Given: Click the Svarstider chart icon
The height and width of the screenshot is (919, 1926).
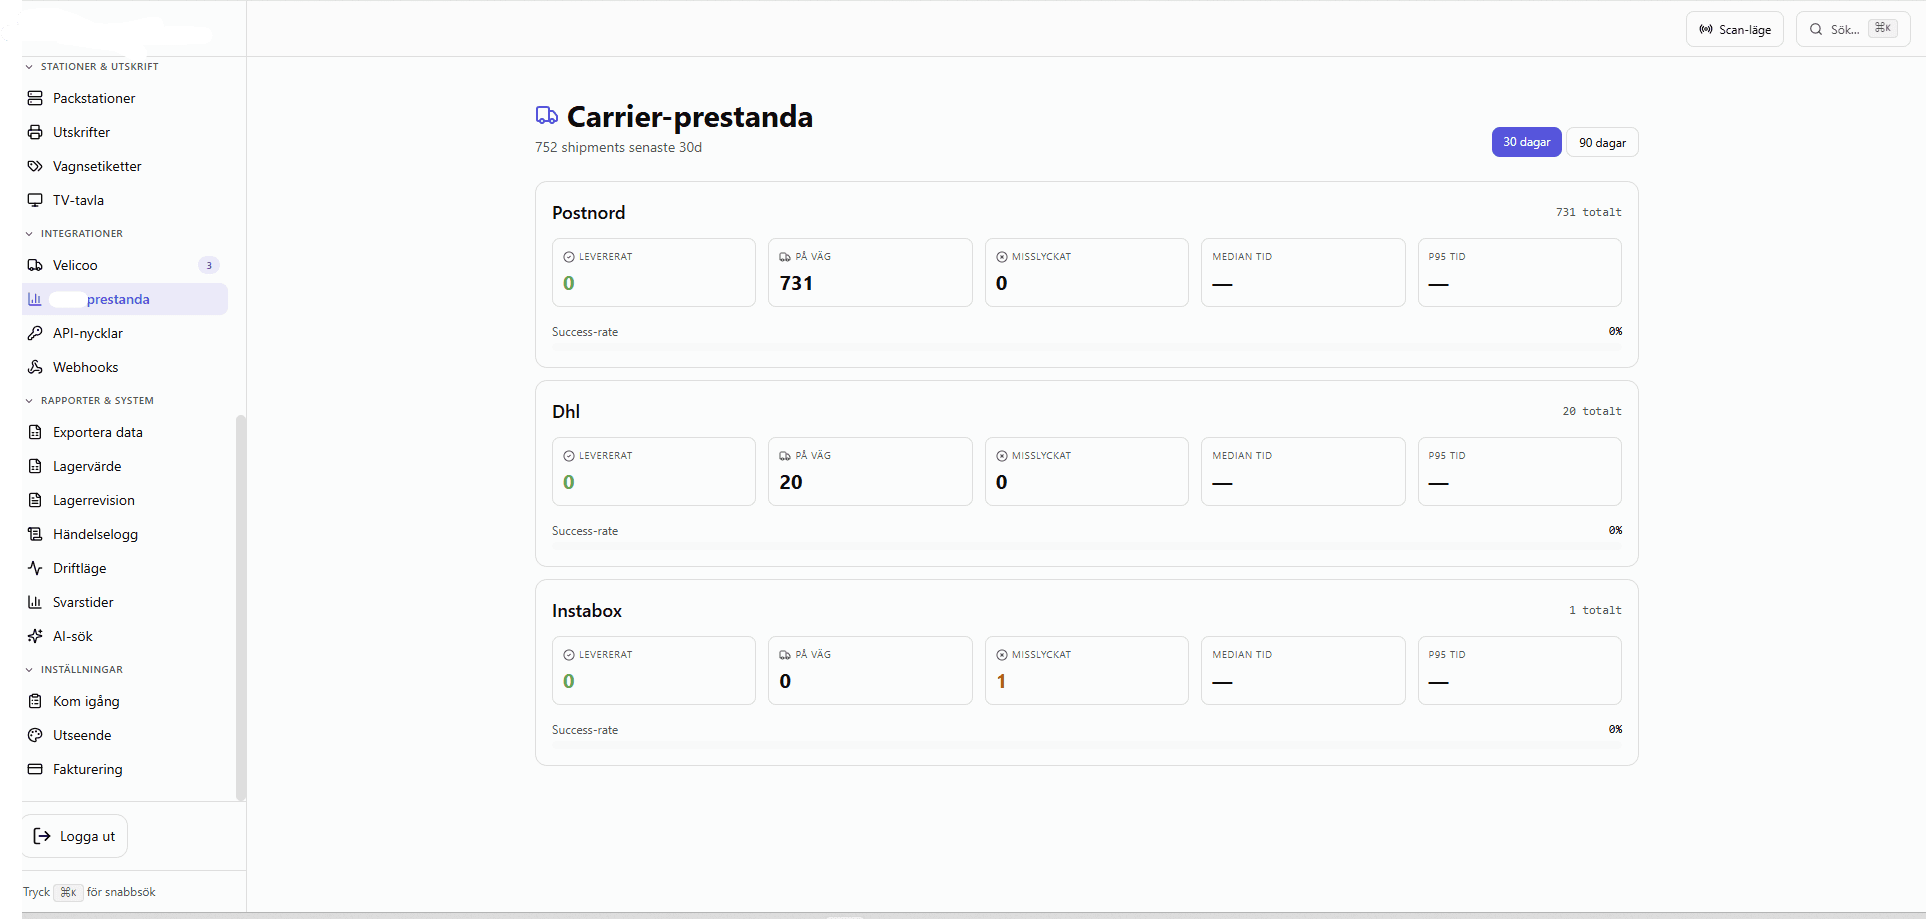Looking at the screenshot, I should click(x=35, y=602).
